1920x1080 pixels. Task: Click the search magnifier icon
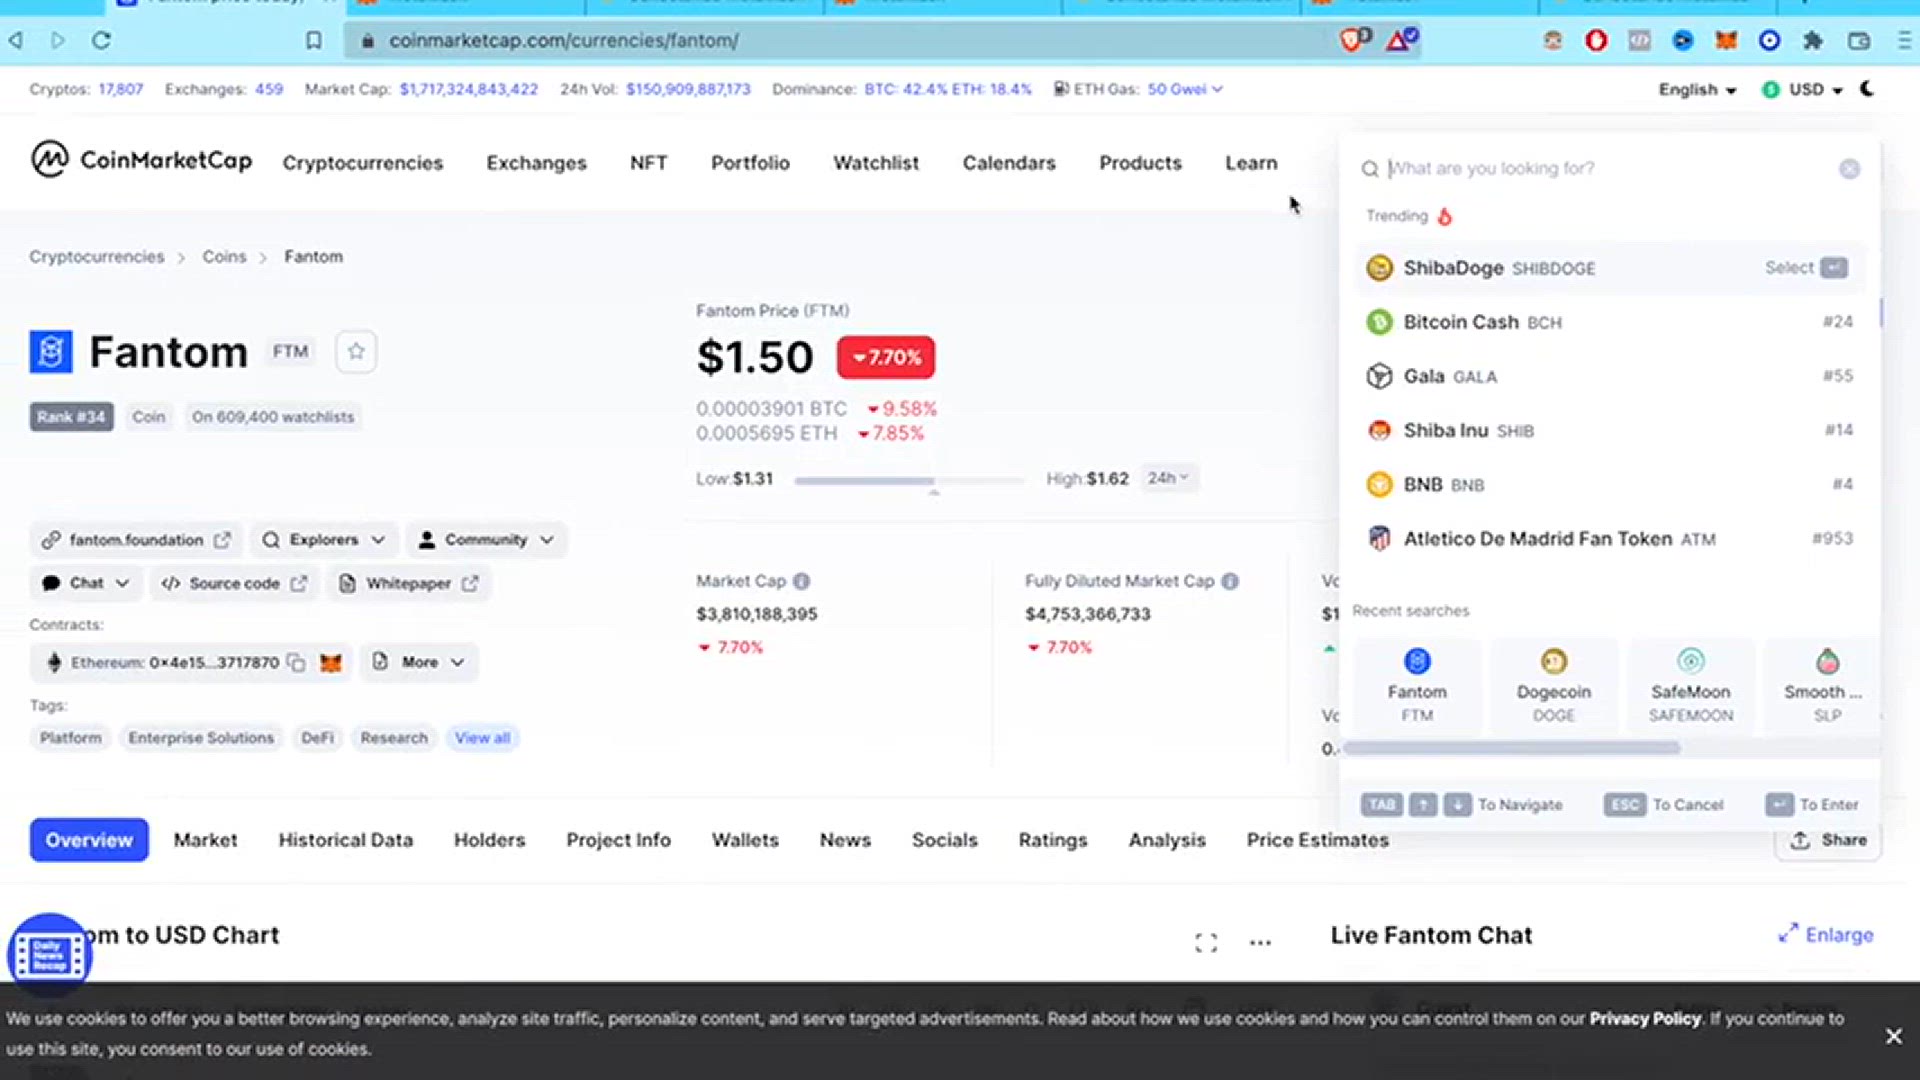click(1370, 169)
